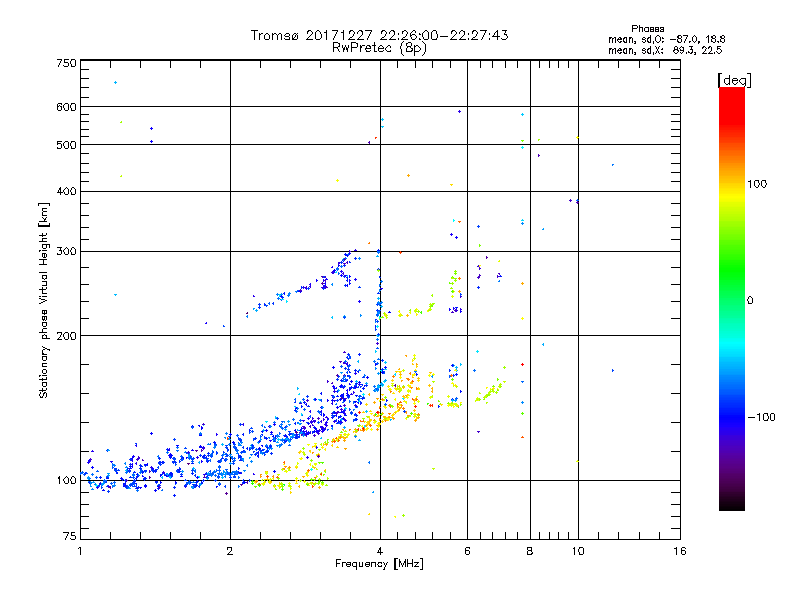Image resolution: width=800 pixels, height=600 pixels.
Task: Select the 'RwPretec (8p)' subtitle text
Action: click(379, 48)
